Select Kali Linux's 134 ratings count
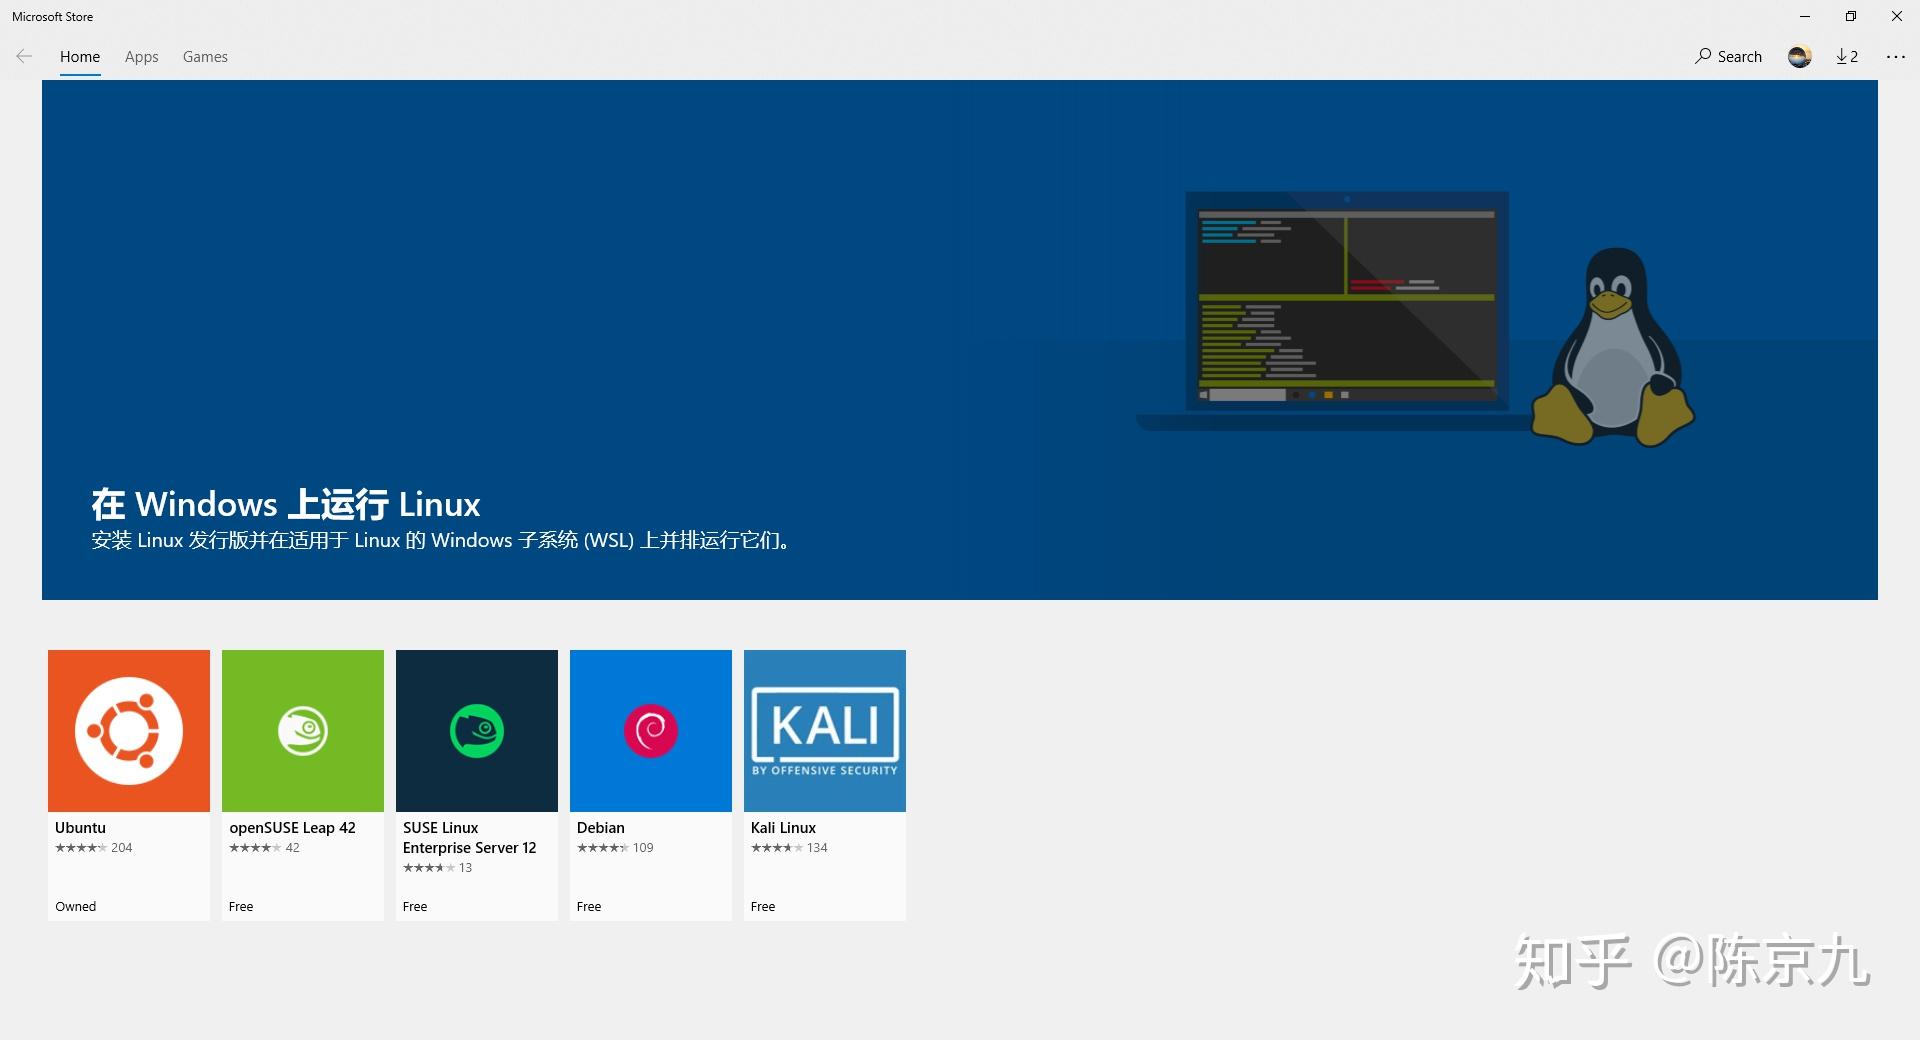Image resolution: width=1920 pixels, height=1040 pixels. pos(817,848)
